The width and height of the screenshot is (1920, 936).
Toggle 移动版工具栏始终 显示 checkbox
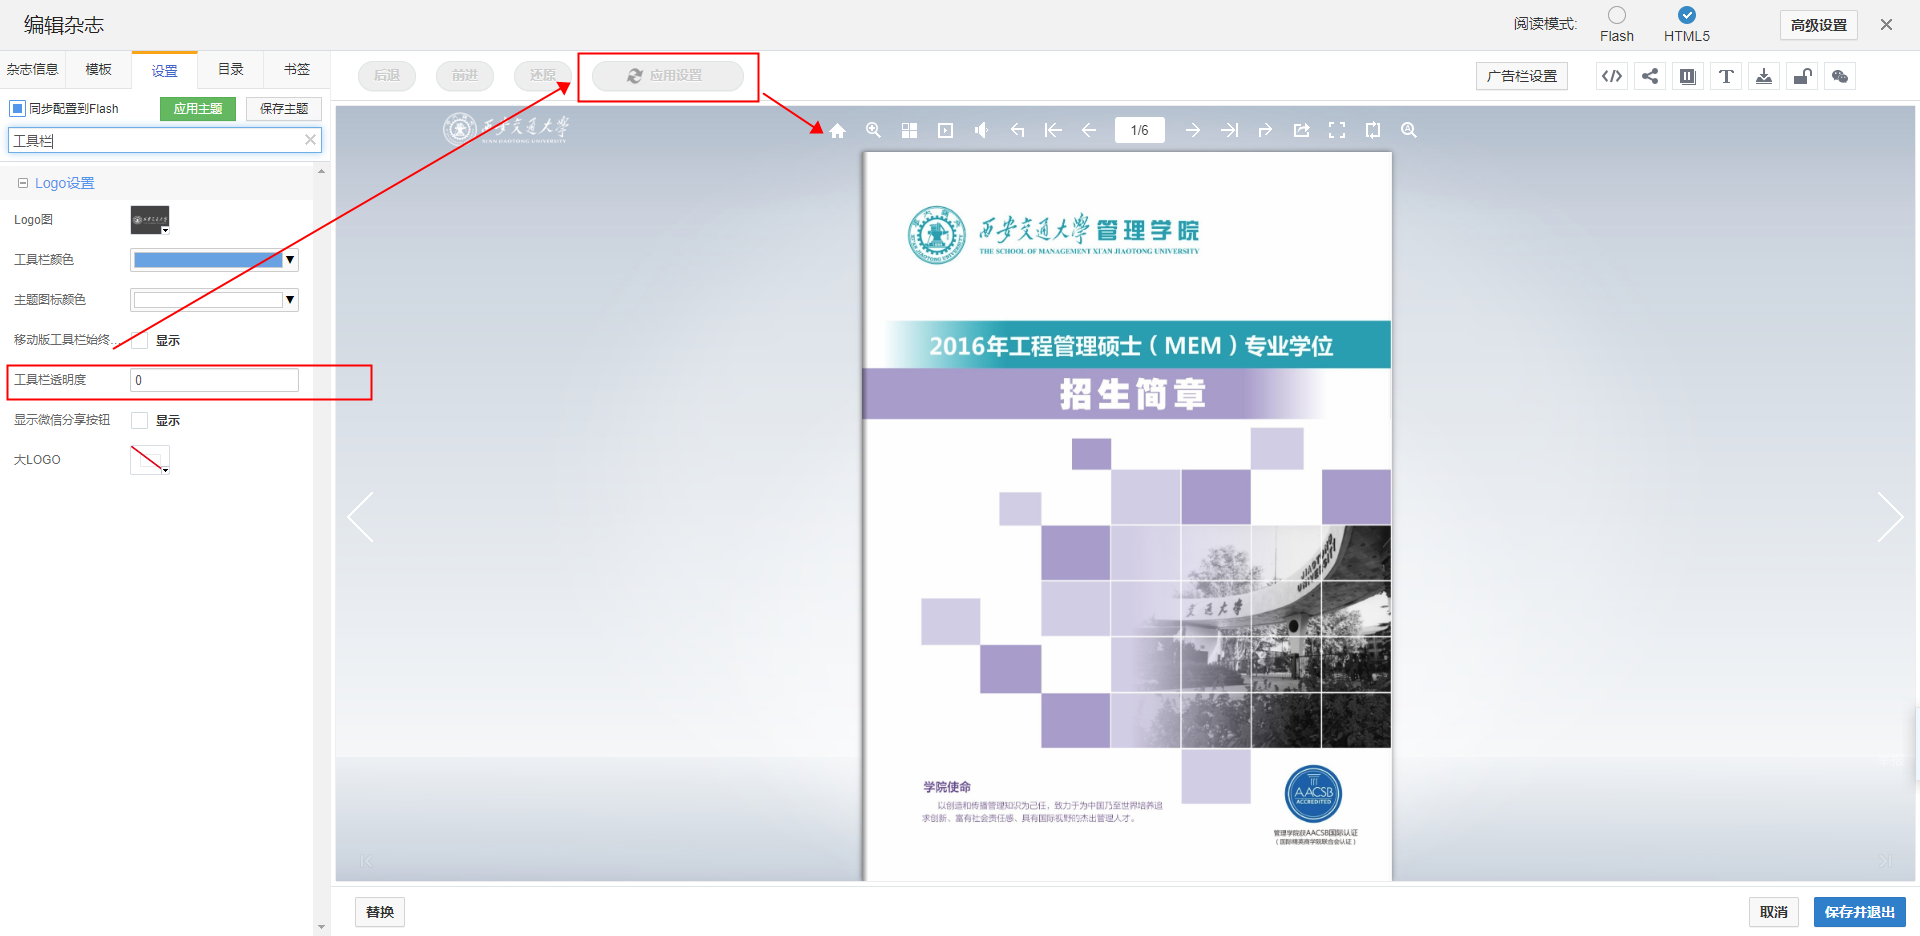140,340
